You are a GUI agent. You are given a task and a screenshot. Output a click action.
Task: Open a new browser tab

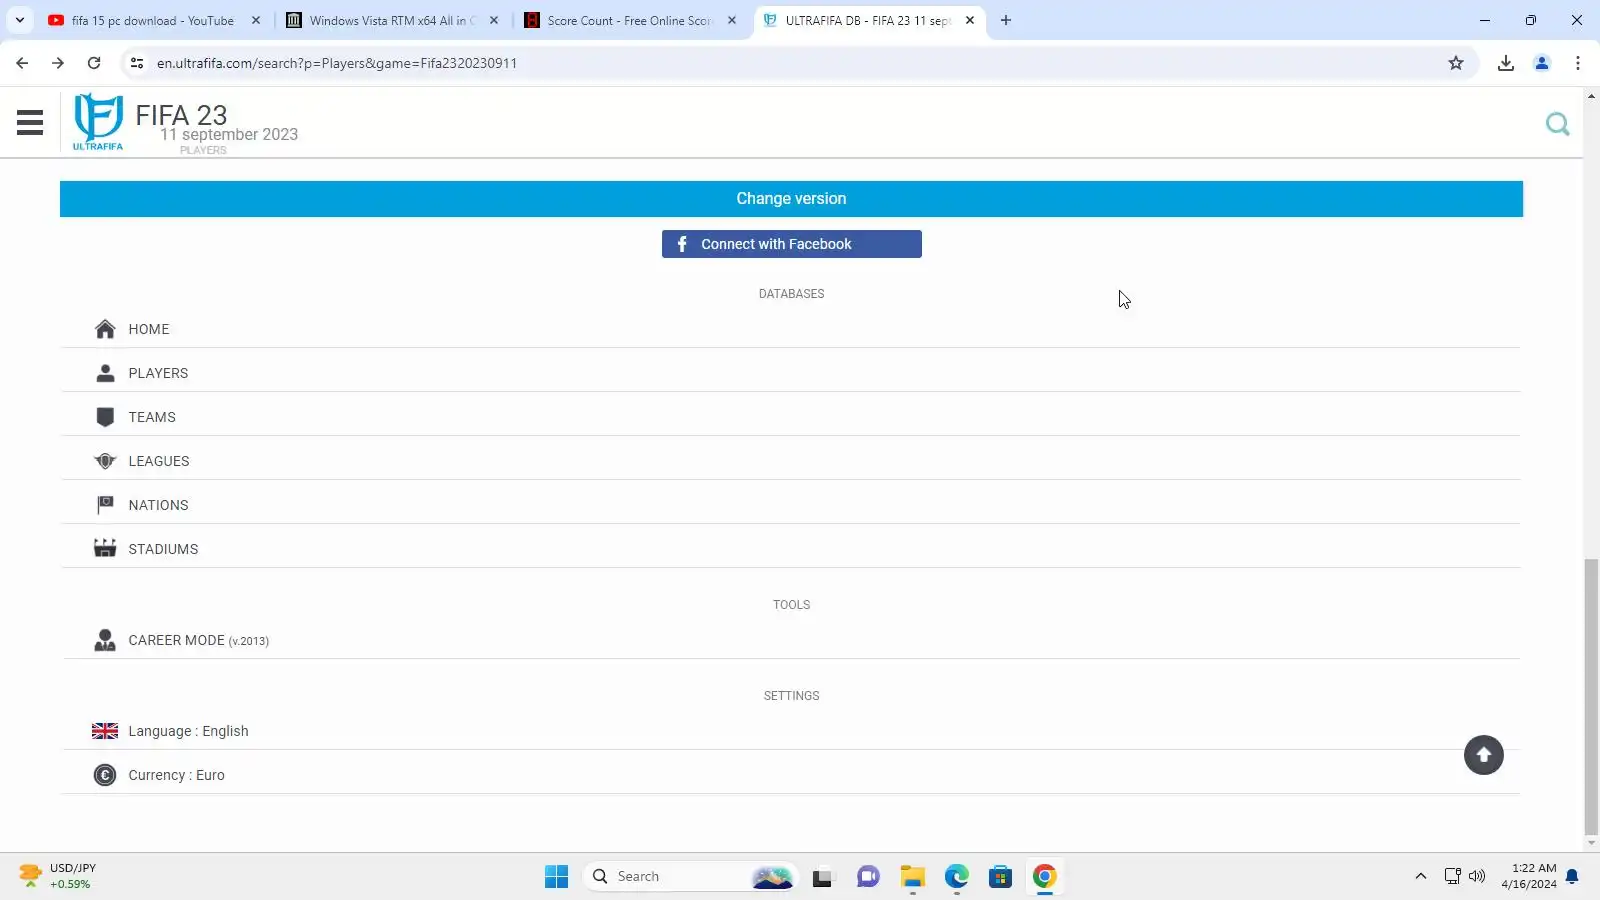1006,20
